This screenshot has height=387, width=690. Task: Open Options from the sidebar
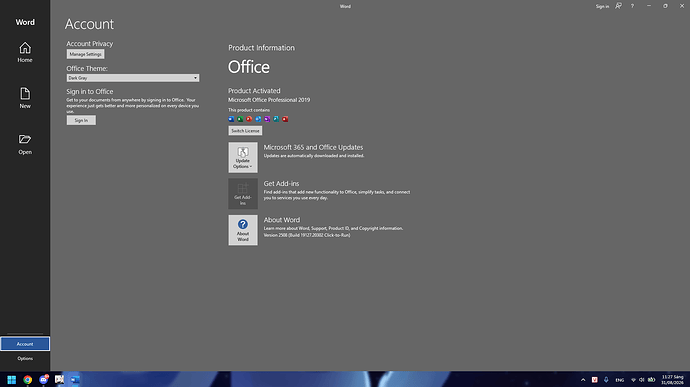25,358
